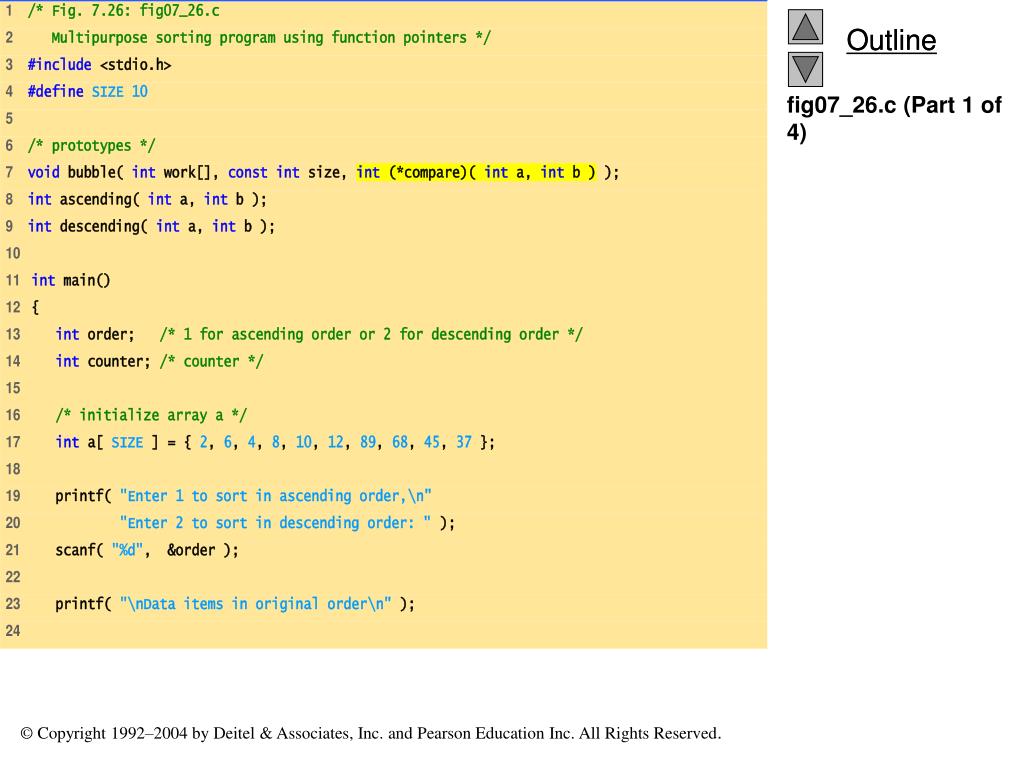Click 'int counter;' declaration

pyautogui.click(x=103, y=361)
